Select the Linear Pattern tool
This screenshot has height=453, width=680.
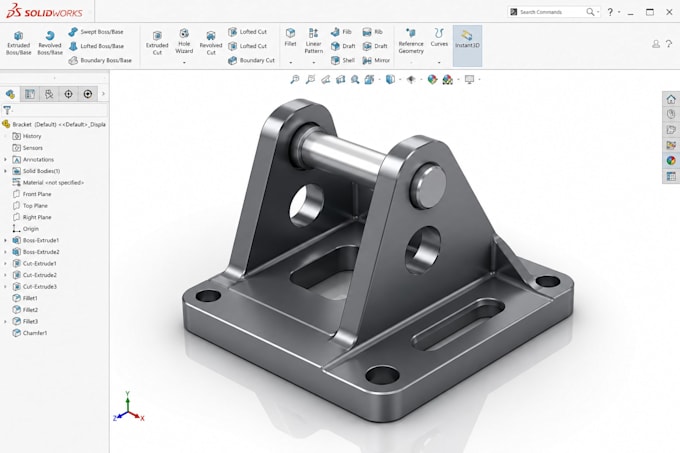pos(314,41)
